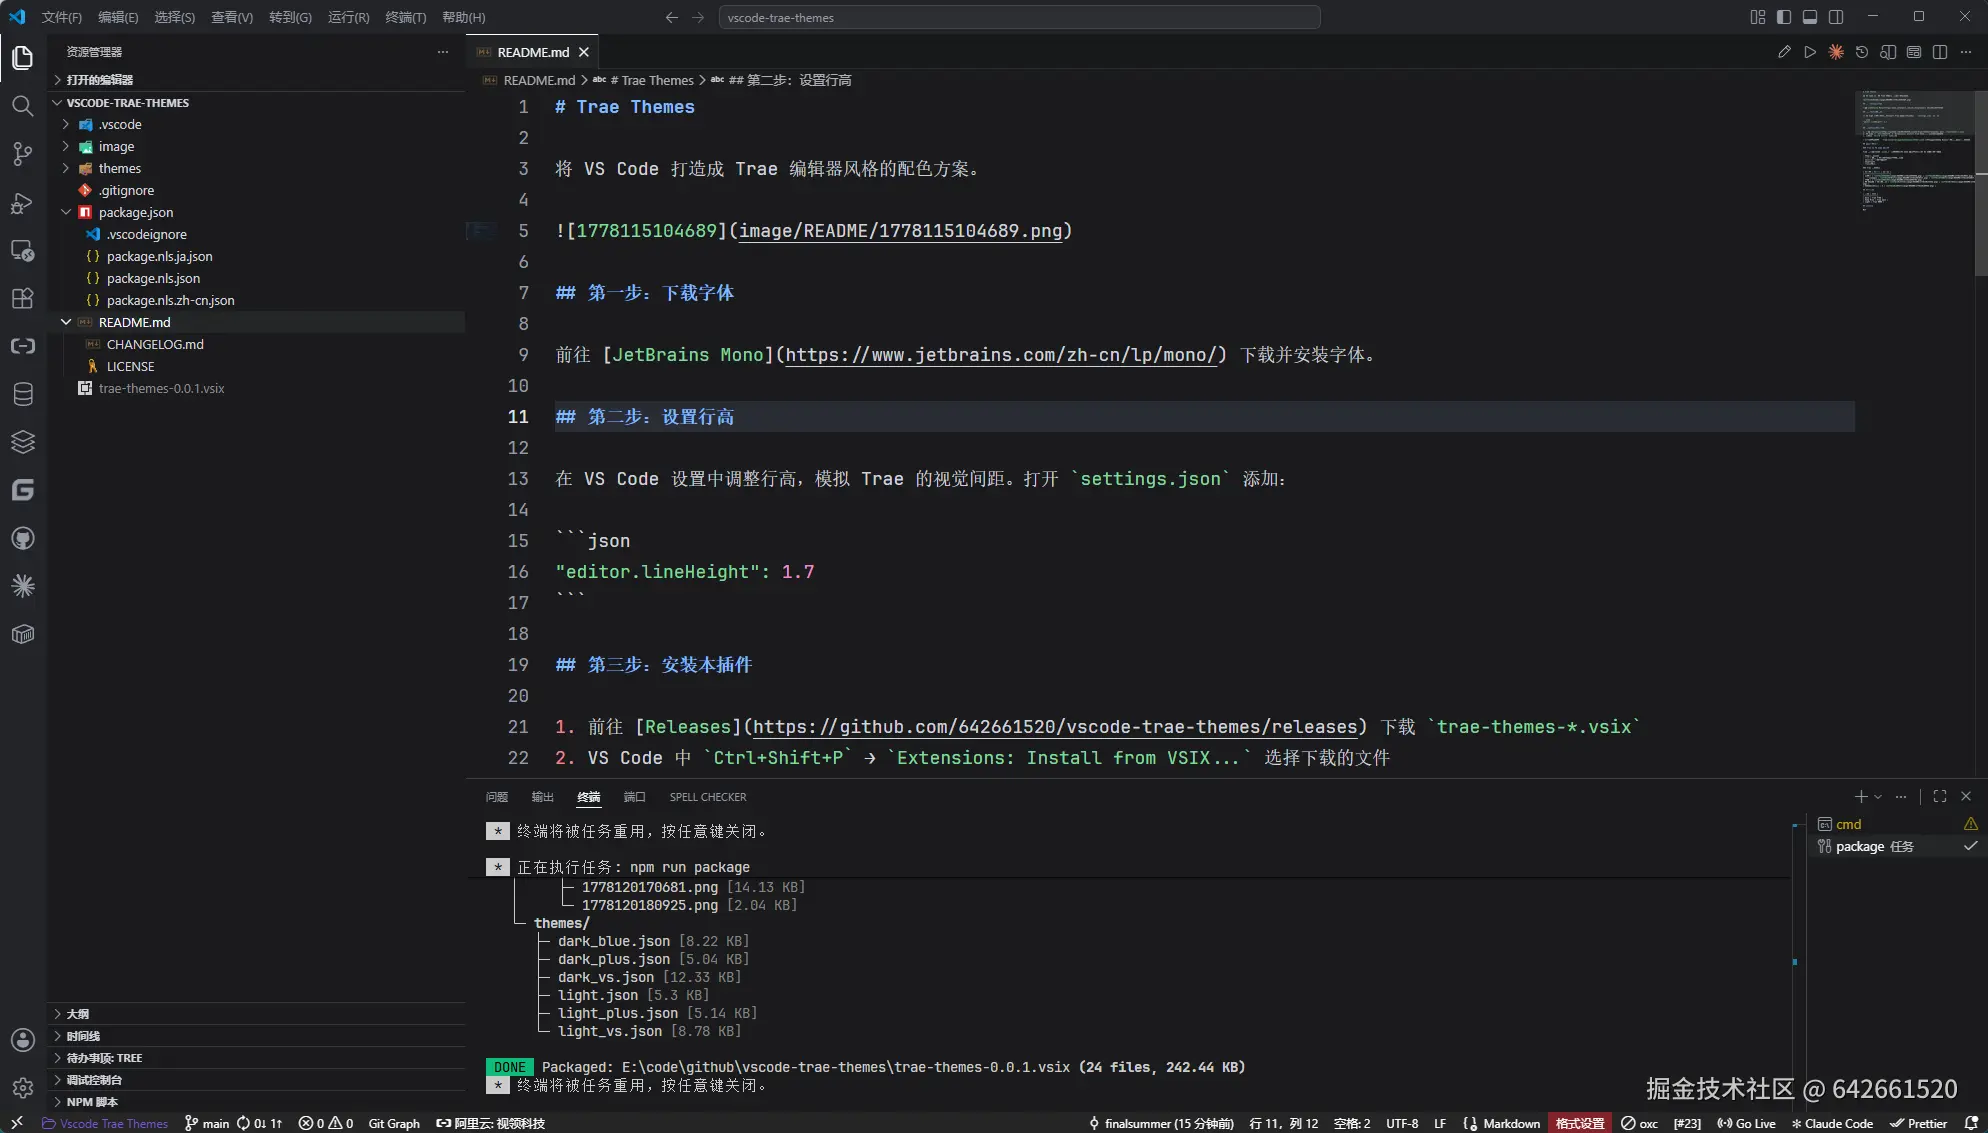Screen dimensions: 1988x1133
Task: Toggle bottom panel visibility
Action: (1810, 17)
